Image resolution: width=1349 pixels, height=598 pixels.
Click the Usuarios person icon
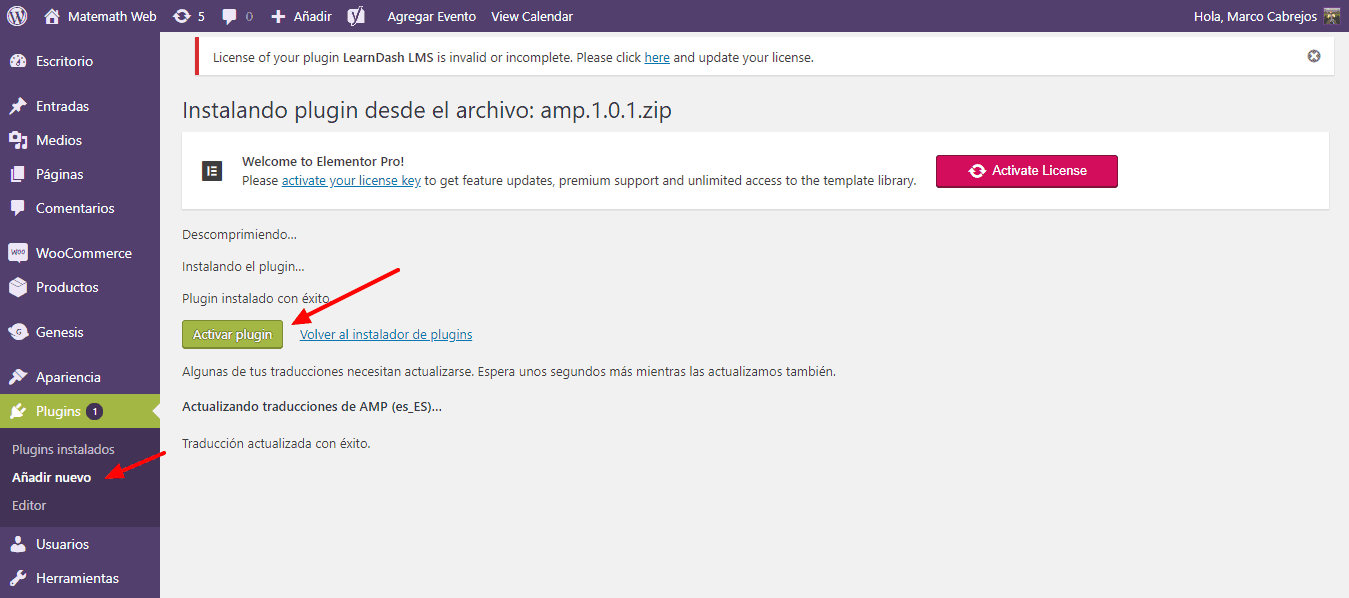pos(17,544)
